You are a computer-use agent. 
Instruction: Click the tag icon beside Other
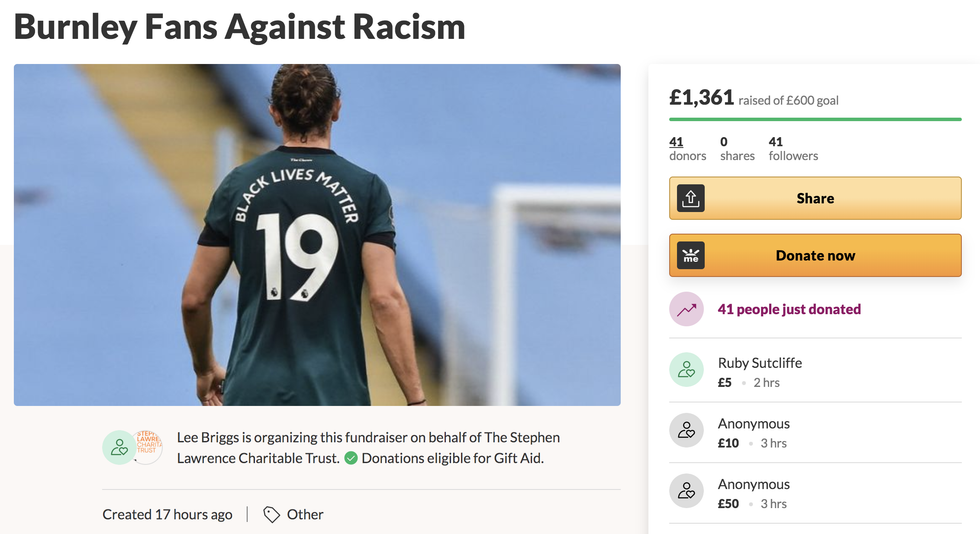click(271, 514)
